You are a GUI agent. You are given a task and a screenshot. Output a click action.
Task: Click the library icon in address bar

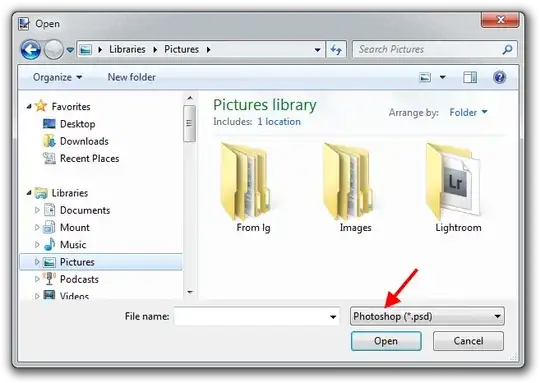coord(85,50)
